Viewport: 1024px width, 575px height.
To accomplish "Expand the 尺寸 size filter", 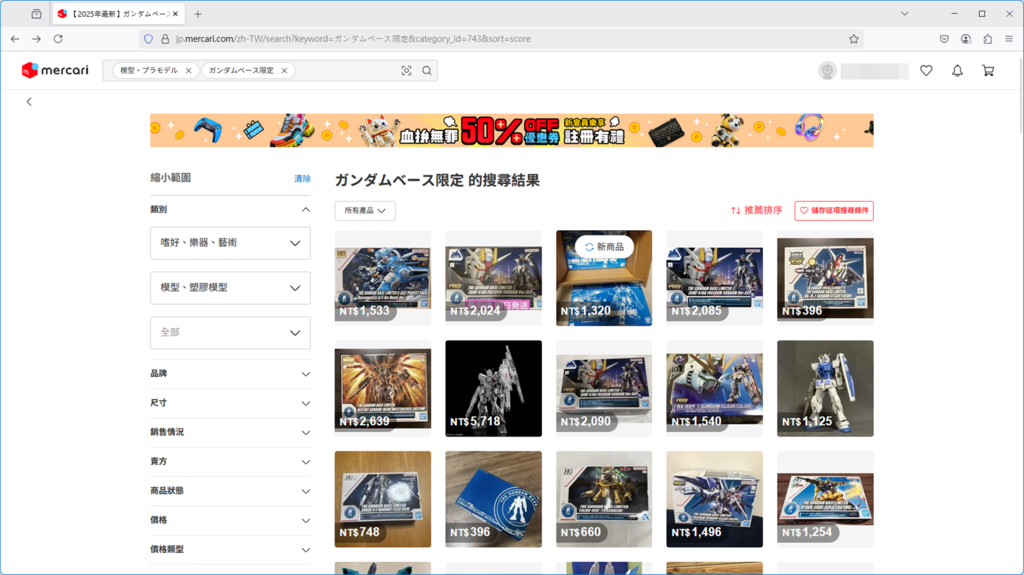I will pos(230,403).
